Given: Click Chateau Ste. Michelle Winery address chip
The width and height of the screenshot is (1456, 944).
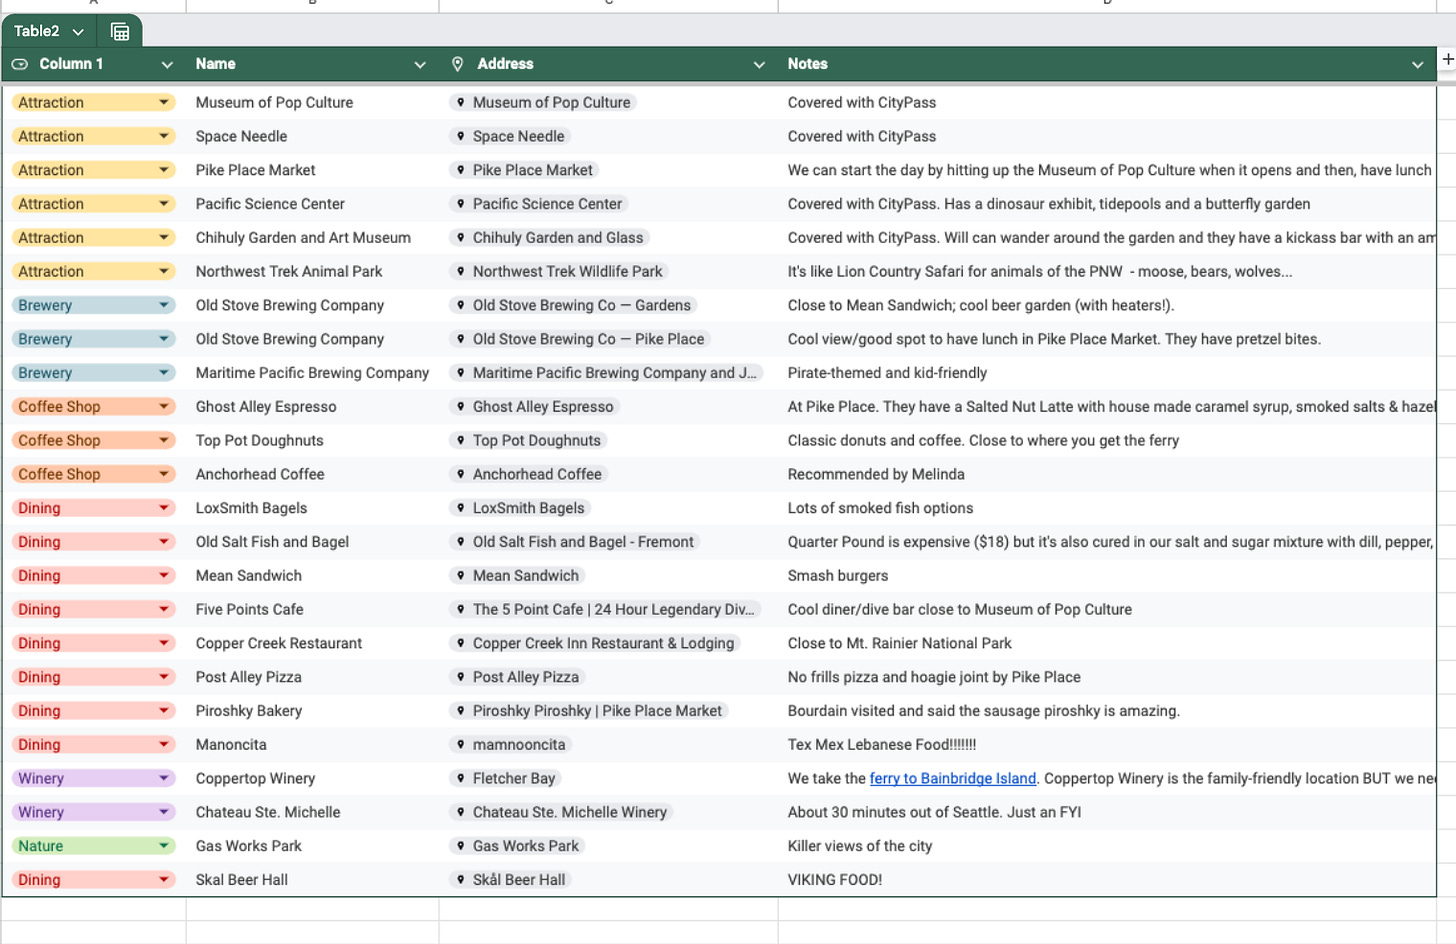Looking at the screenshot, I should coord(562,812).
